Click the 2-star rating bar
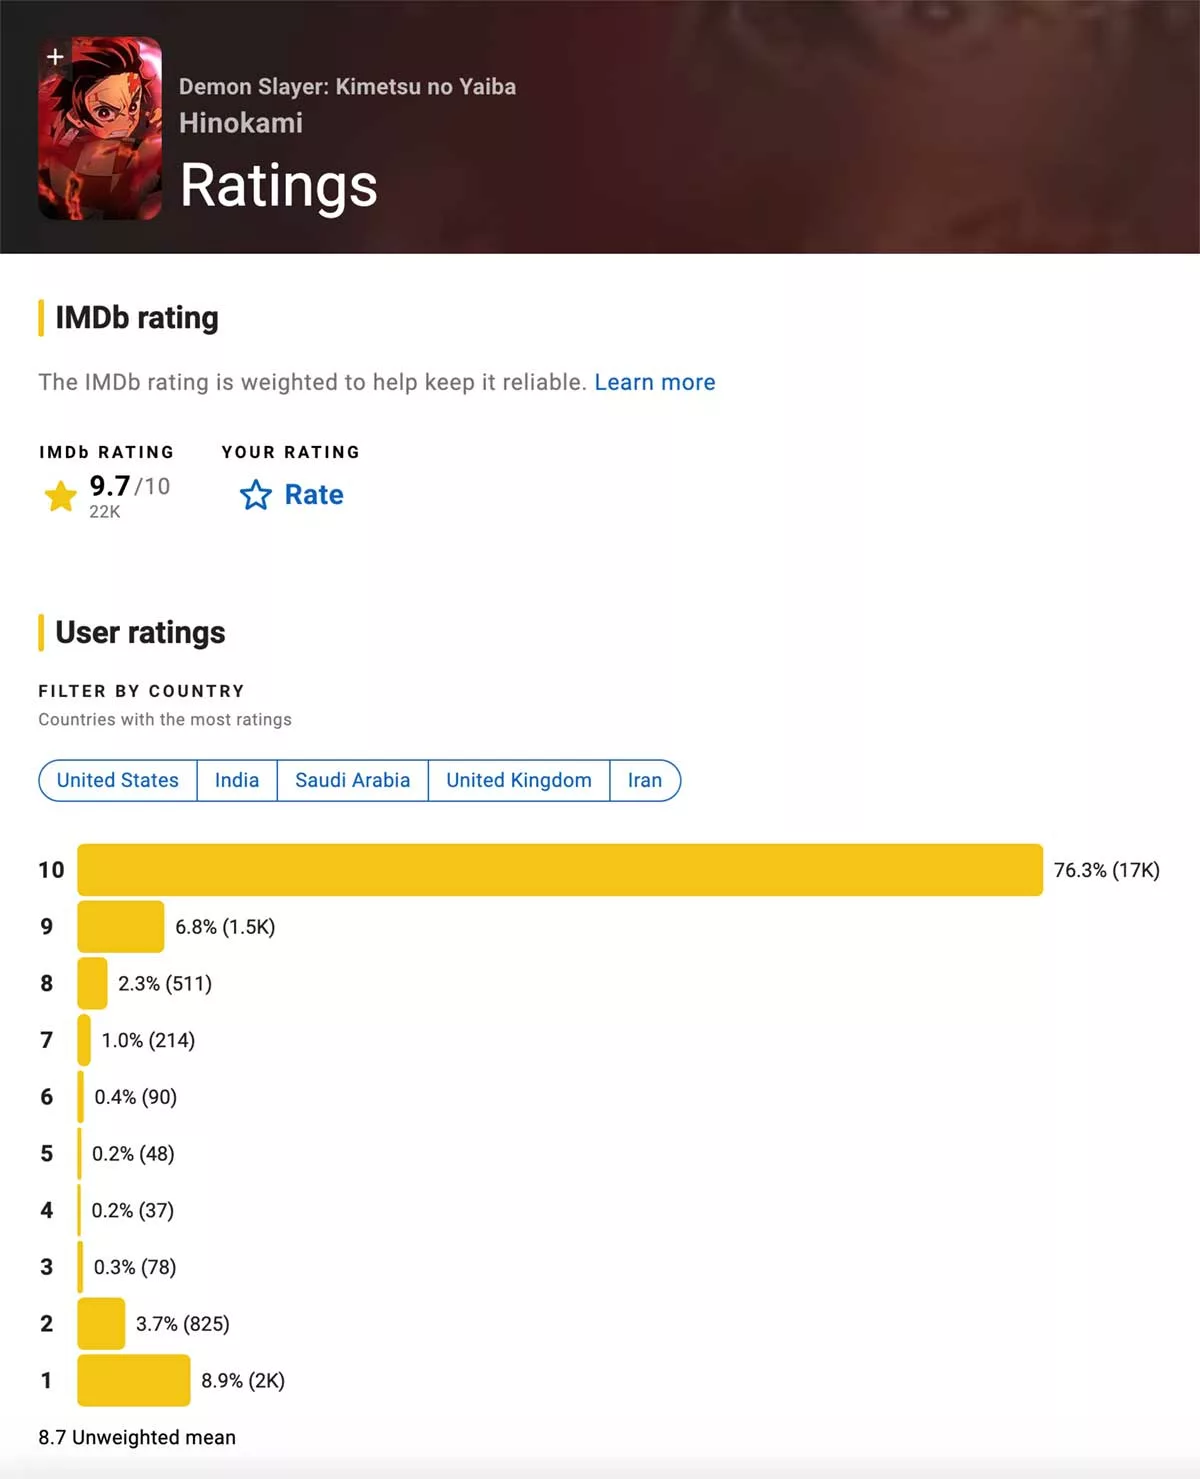The image size is (1200, 1479). pos(101,1324)
